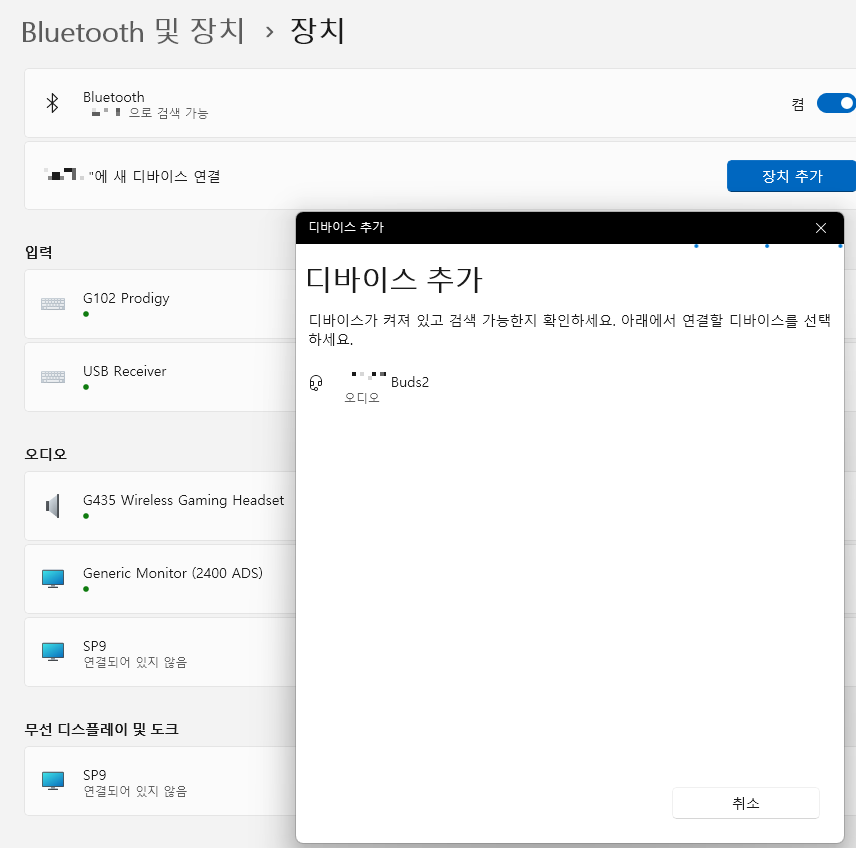Click the Bluetooth icon in the settings panel
The width and height of the screenshot is (856, 848).
coord(52,103)
